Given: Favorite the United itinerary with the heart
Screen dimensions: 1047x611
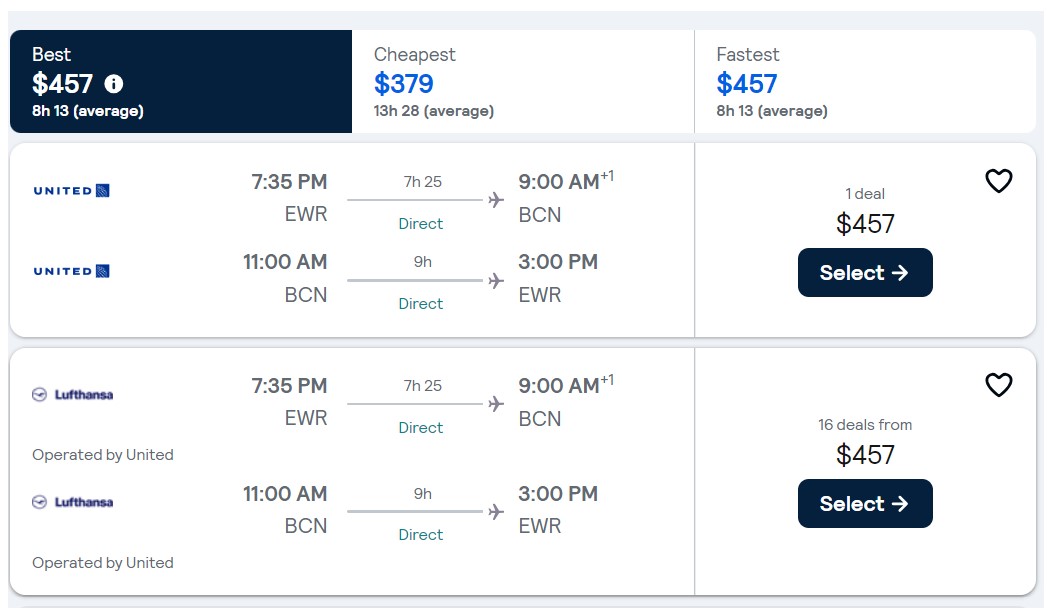Looking at the screenshot, I should tap(998, 181).
